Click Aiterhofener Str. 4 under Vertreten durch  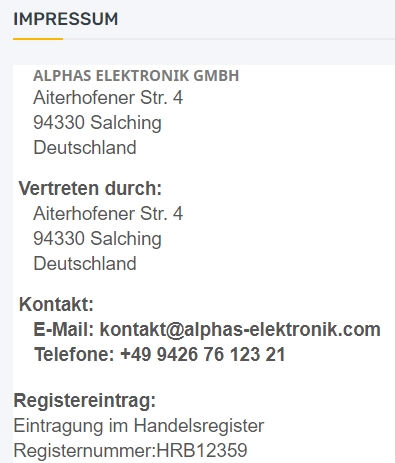pos(108,214)
